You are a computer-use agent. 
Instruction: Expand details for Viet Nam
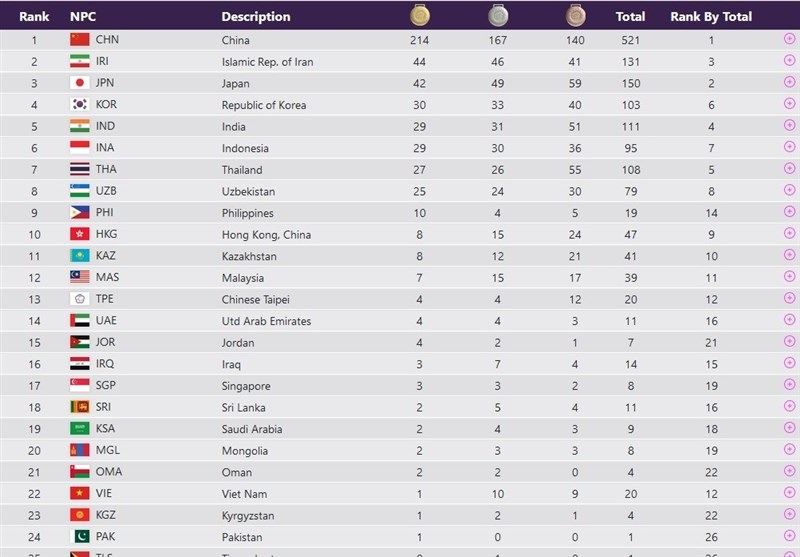(790, 494)
